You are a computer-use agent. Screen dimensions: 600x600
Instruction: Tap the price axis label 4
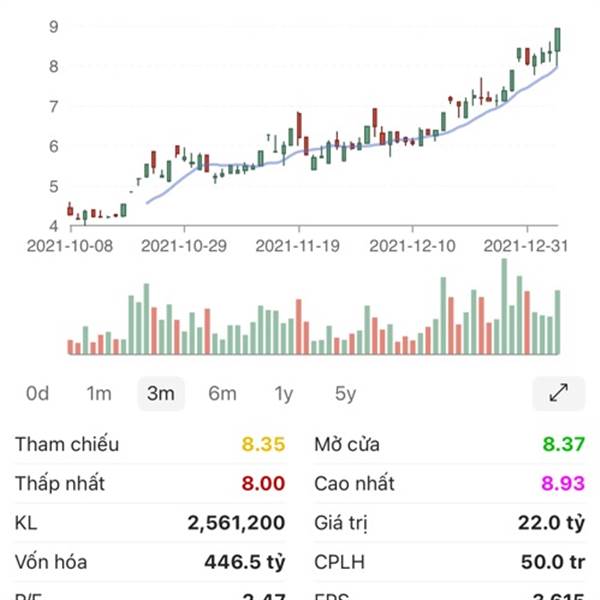point(54,226)
